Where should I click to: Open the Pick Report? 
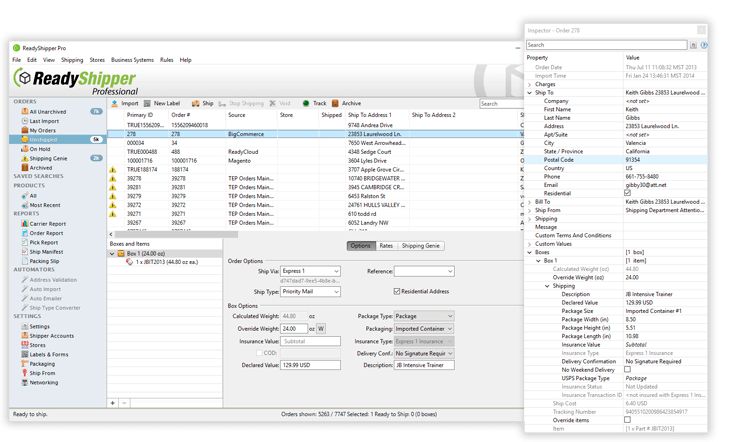44,242
